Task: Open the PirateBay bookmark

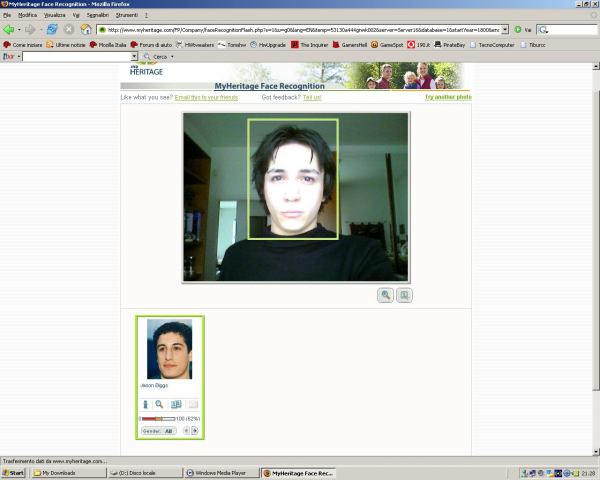Action: click(450, 45)
